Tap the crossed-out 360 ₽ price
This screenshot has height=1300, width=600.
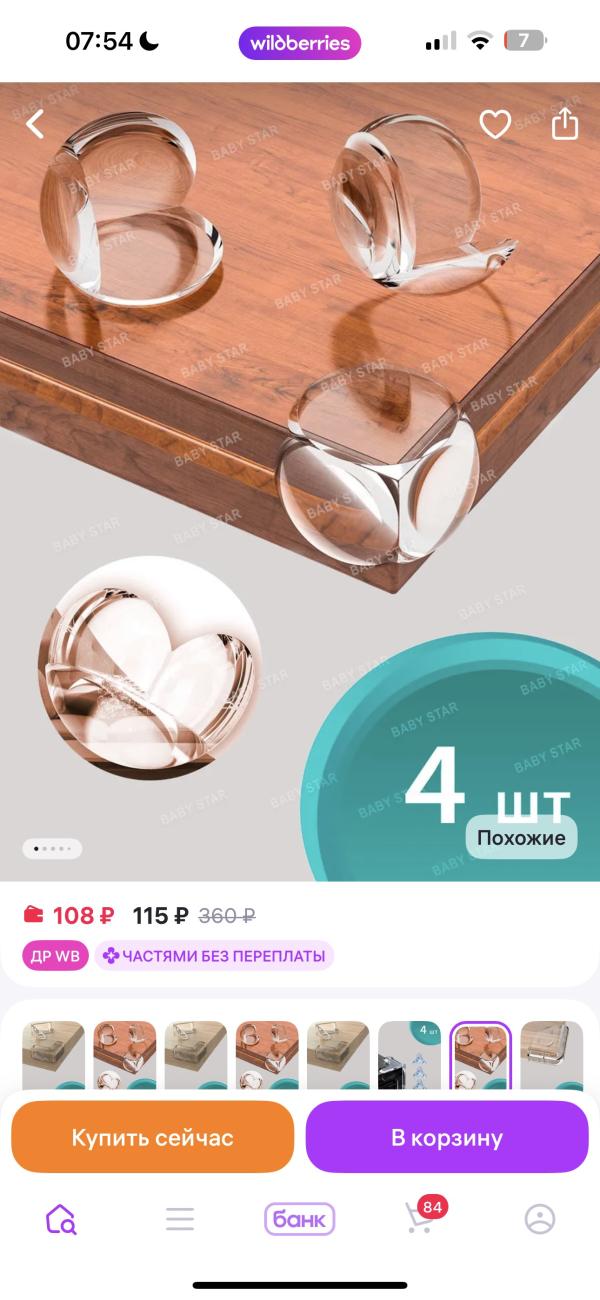227,915
